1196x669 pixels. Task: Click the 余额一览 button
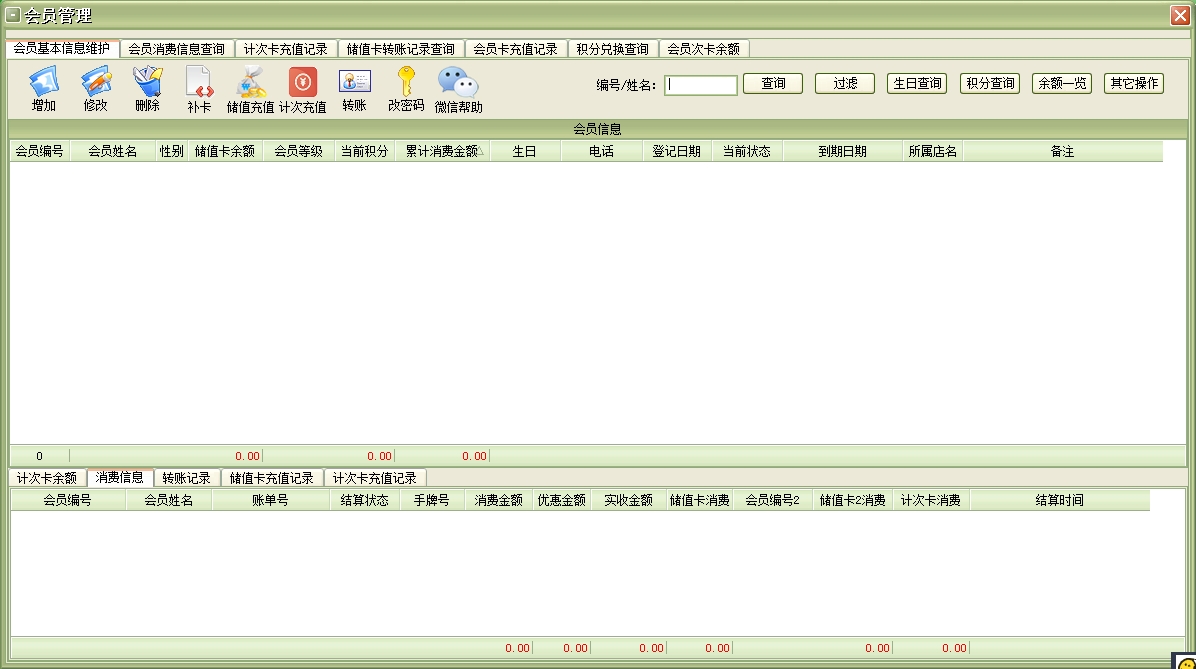(x=1061, y=84)
